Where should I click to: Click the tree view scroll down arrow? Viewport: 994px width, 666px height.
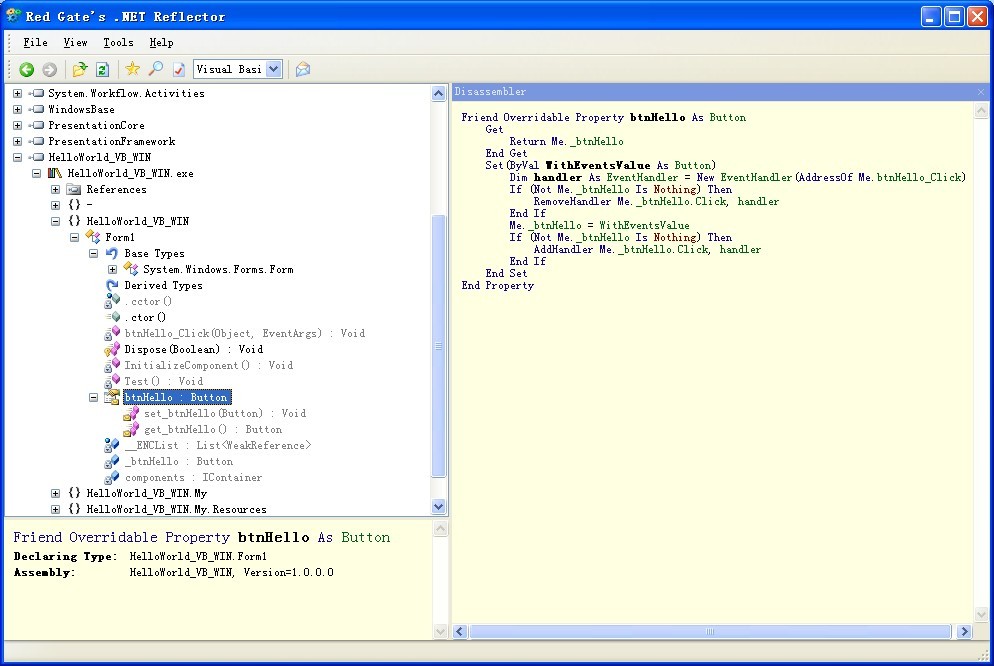(x=439, y=506)
